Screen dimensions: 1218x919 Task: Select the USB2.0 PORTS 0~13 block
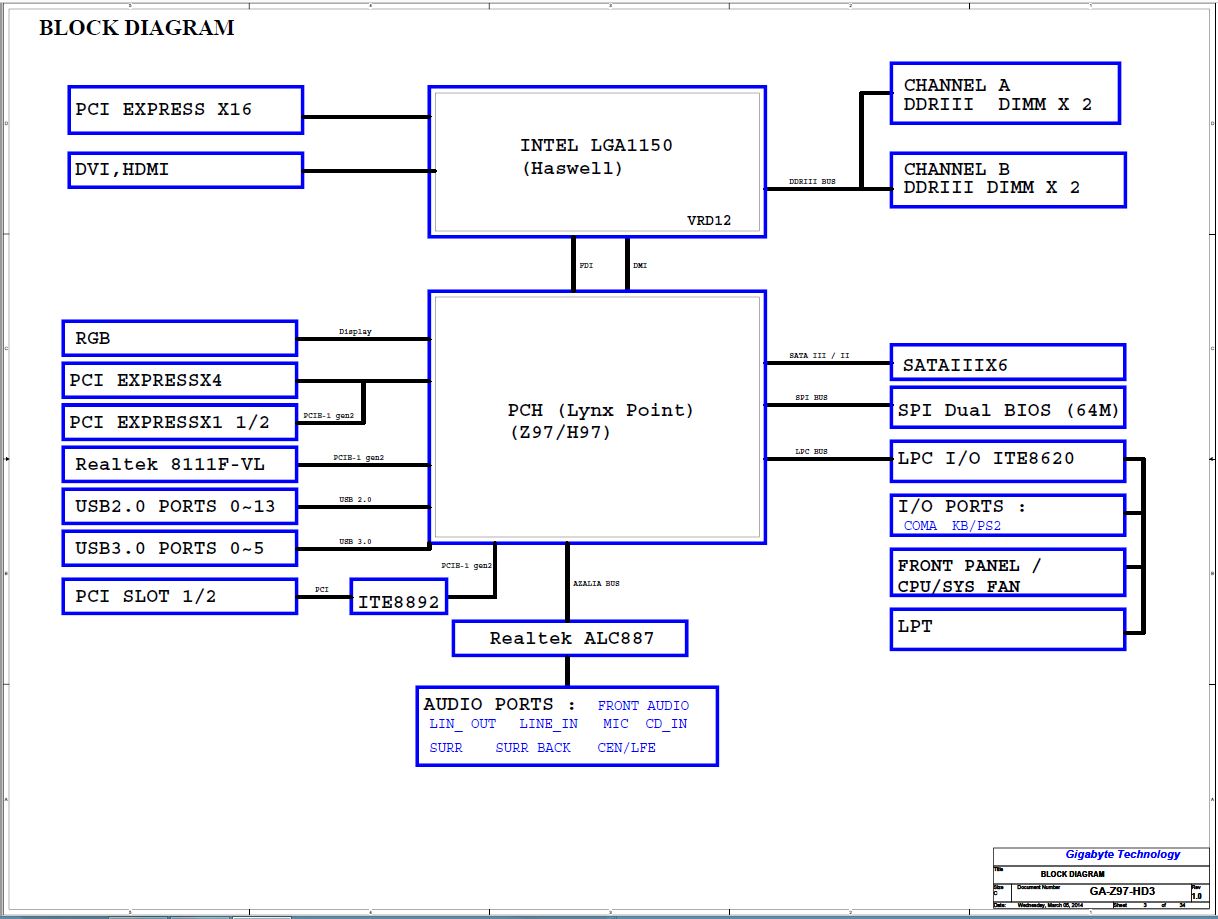pyautogui.click(x=179, y=506)
